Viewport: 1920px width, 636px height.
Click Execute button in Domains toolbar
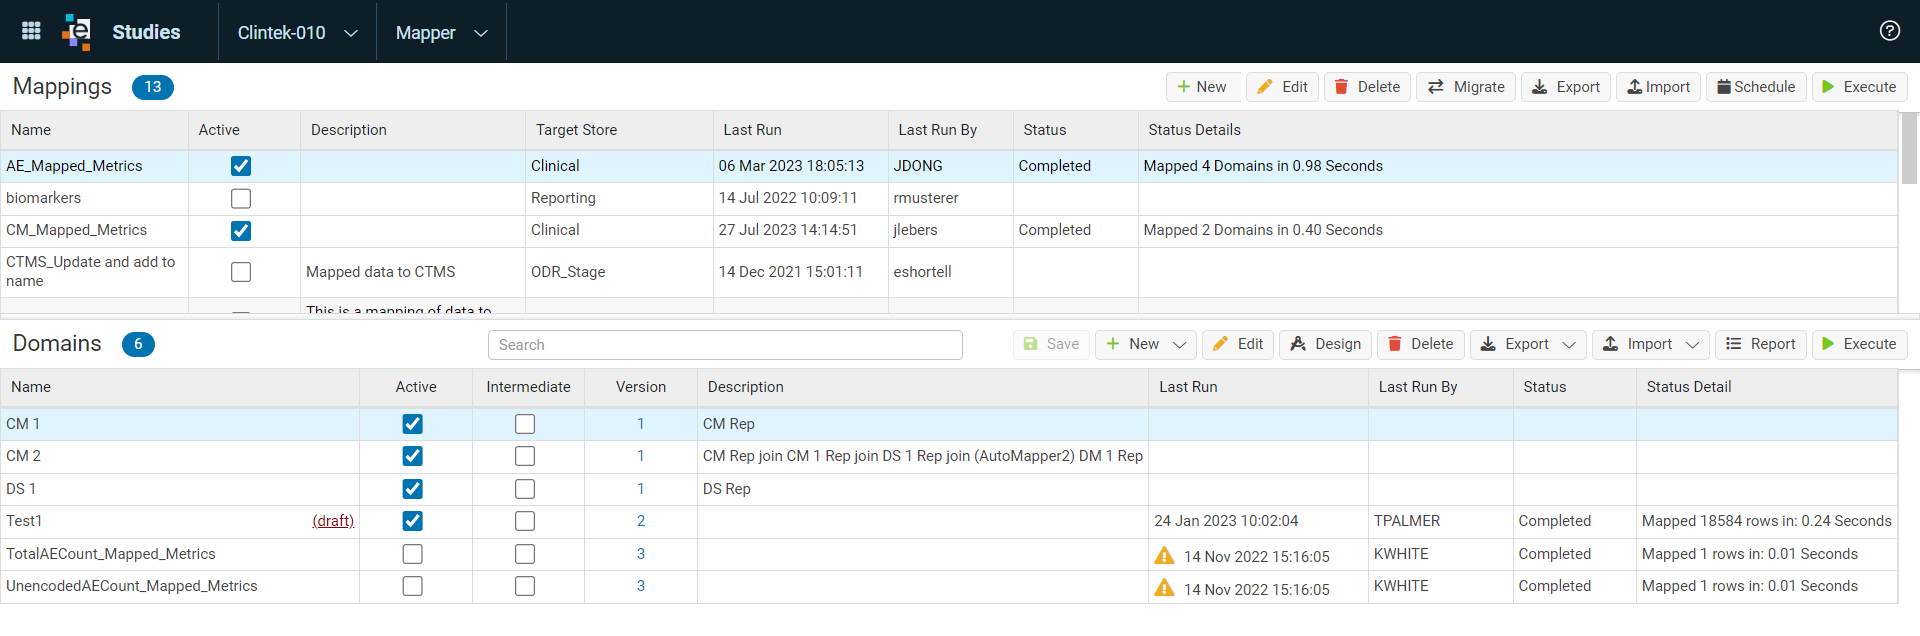[1860, 344]
